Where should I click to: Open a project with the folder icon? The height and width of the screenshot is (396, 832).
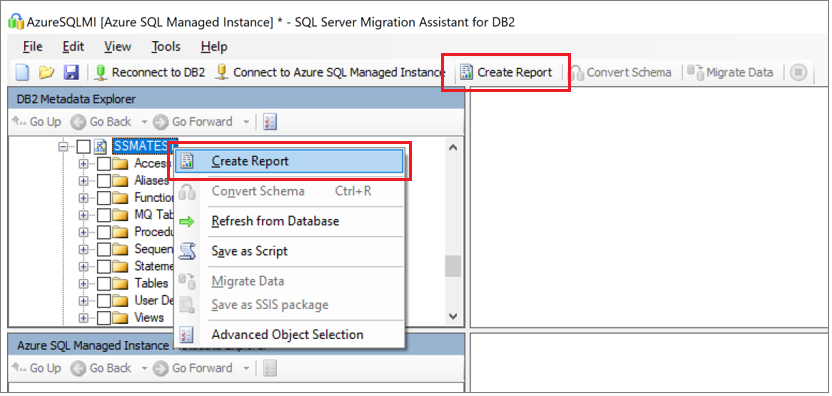click(x=46, y=72)
